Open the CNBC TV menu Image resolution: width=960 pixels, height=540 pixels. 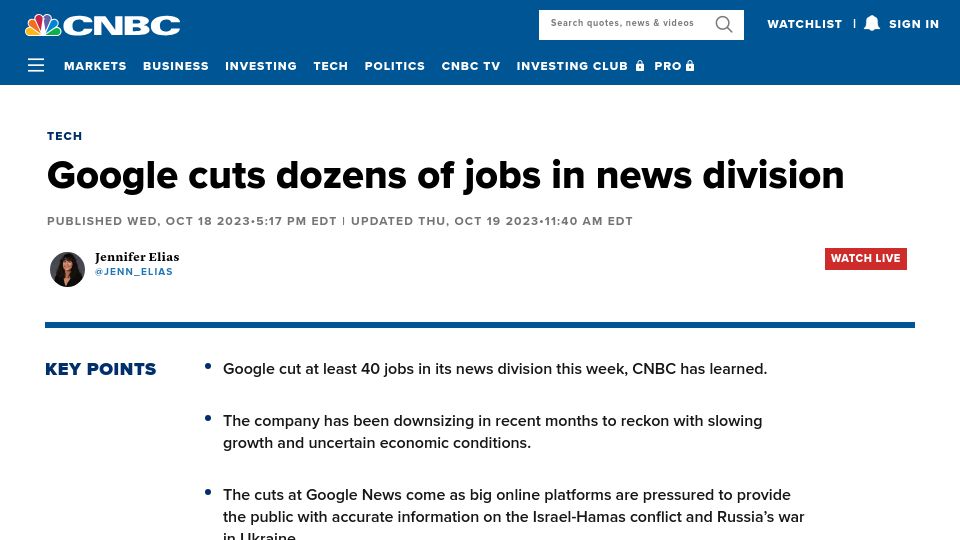[x=471, y=66]
